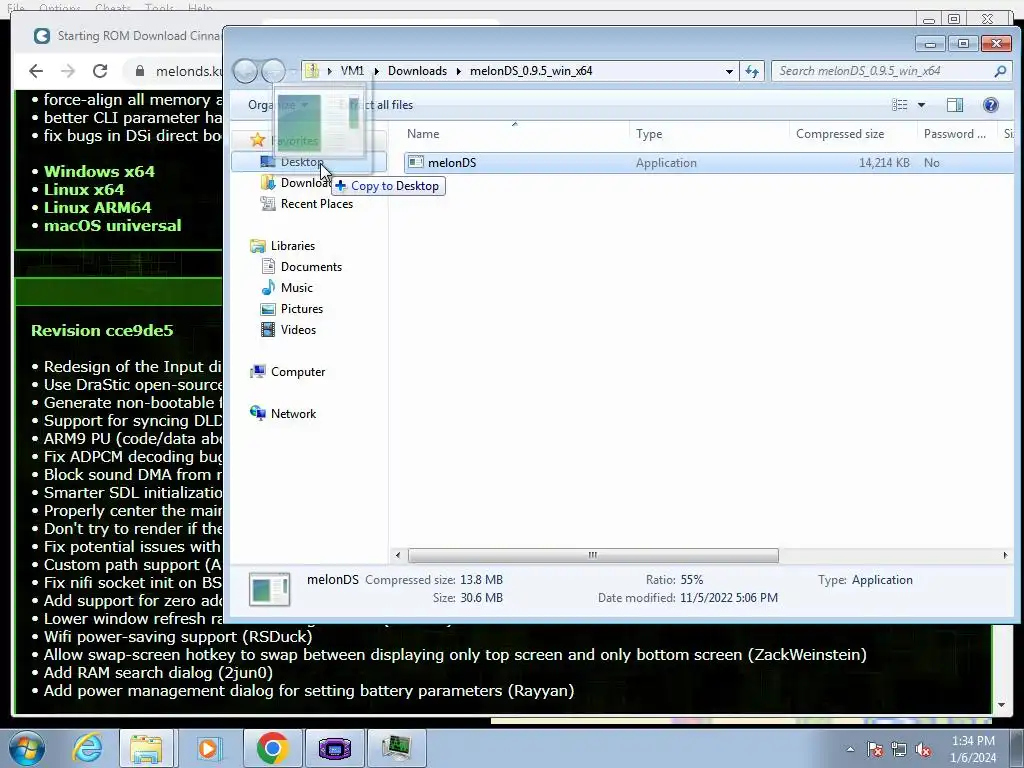Open Computer in navigation pane

click(x=298, y=372)
